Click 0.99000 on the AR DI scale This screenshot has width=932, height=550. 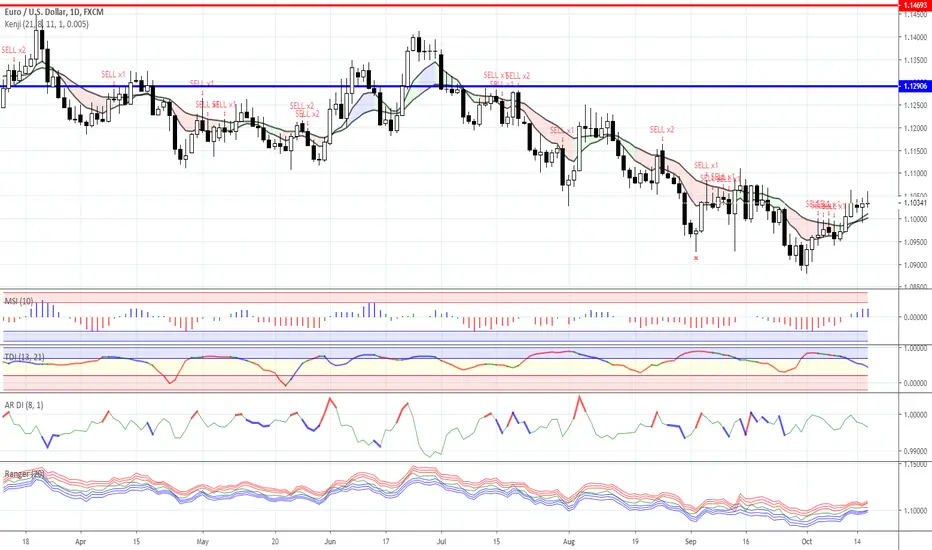915,451
